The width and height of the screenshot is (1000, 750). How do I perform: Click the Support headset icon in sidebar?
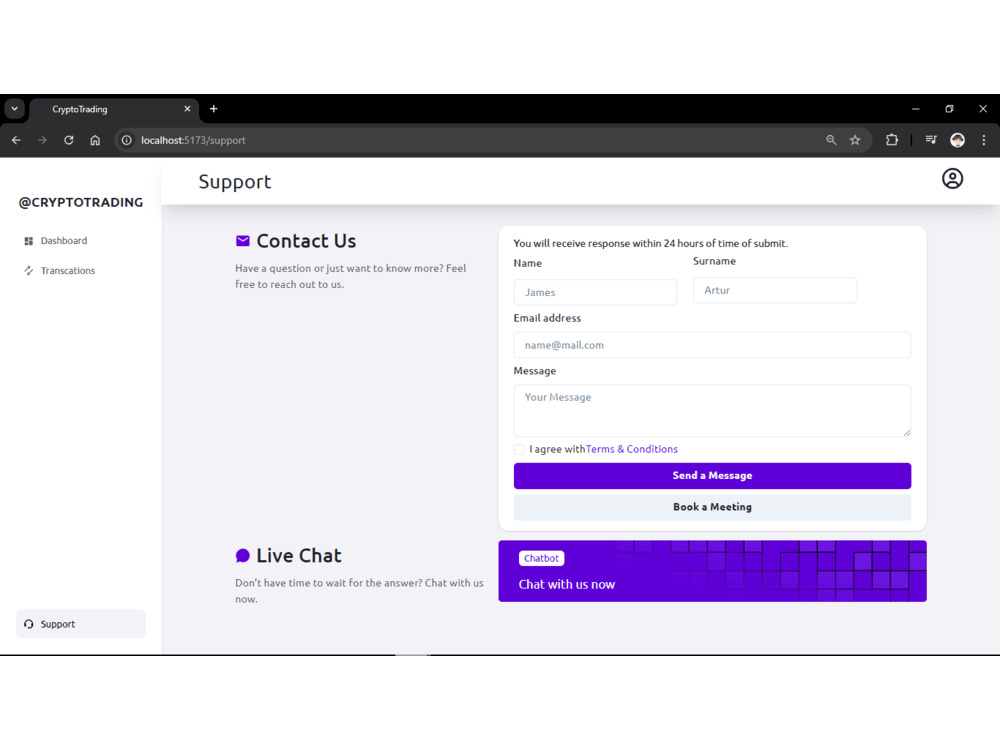coord(29,624)
